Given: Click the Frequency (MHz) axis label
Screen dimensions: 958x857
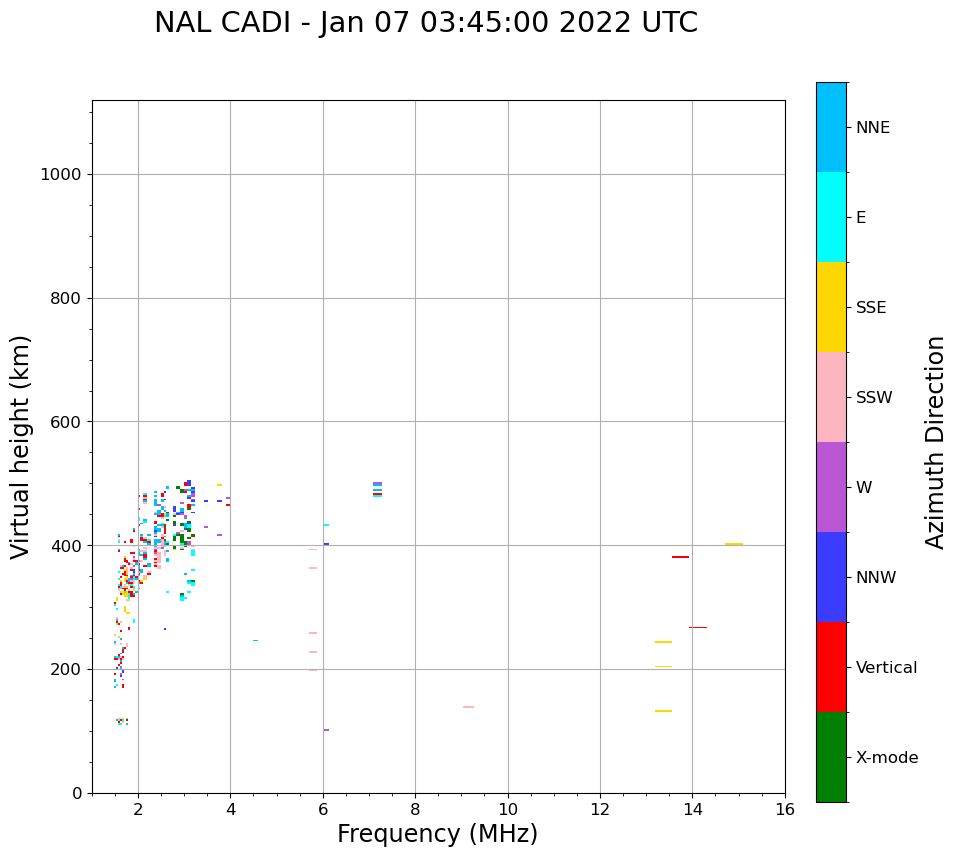Looking at the screenshot, I should click(x=437, y=834).
